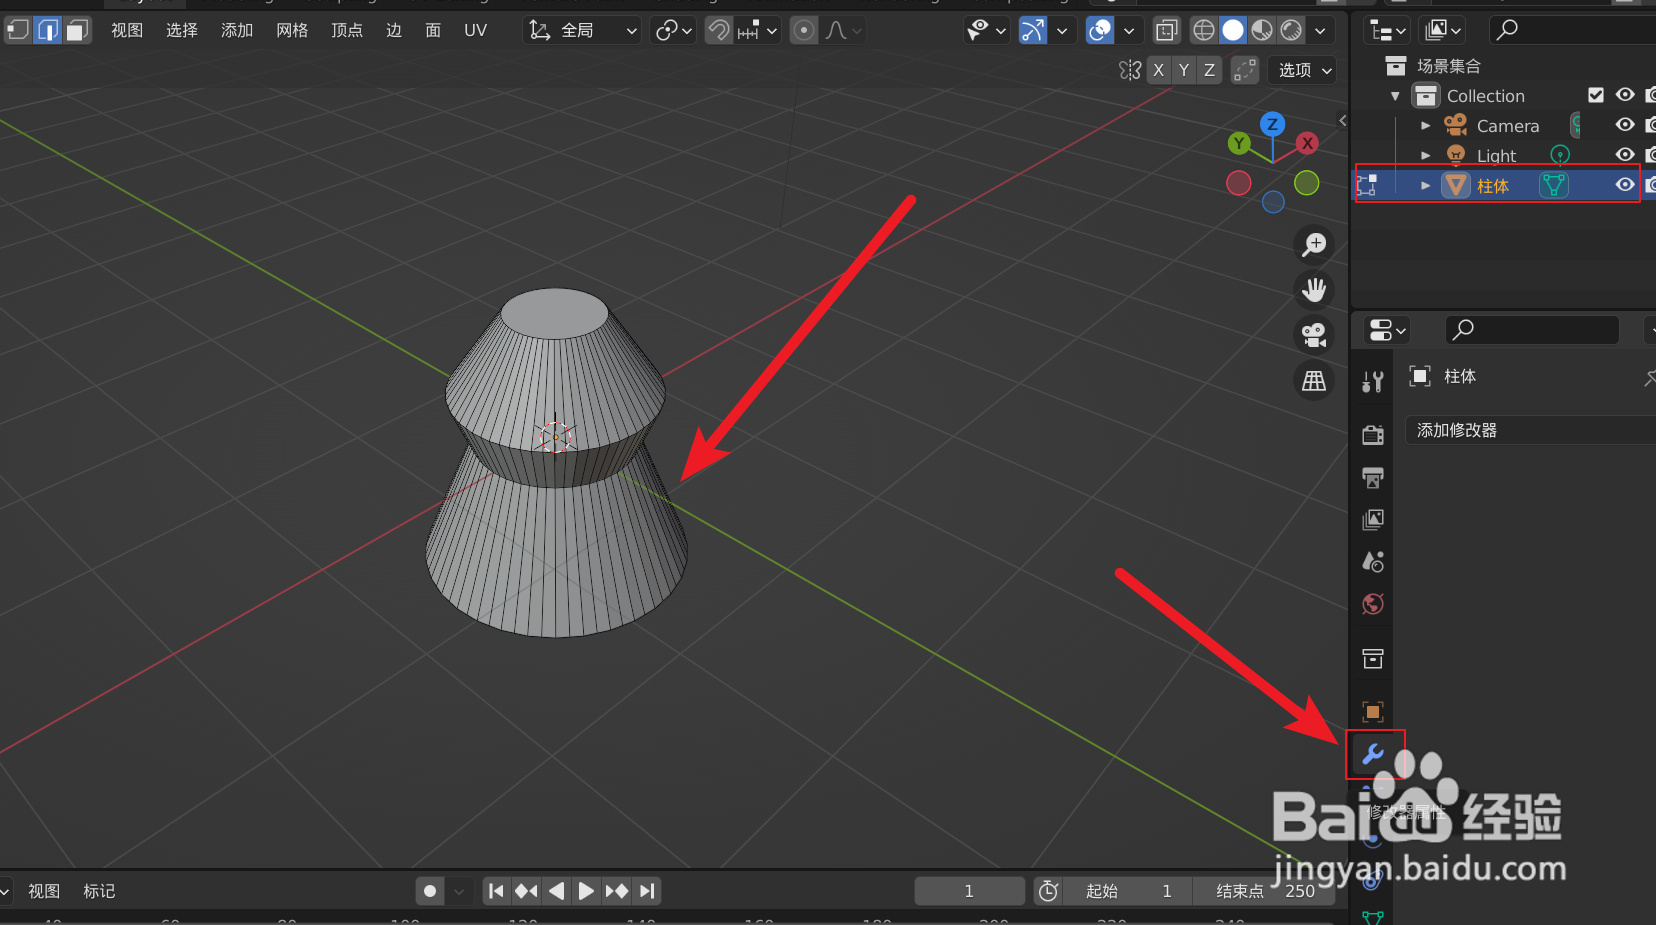Toggle Z axis mirror
The height and width of the screenshot is (925, 1656).
1209,70
